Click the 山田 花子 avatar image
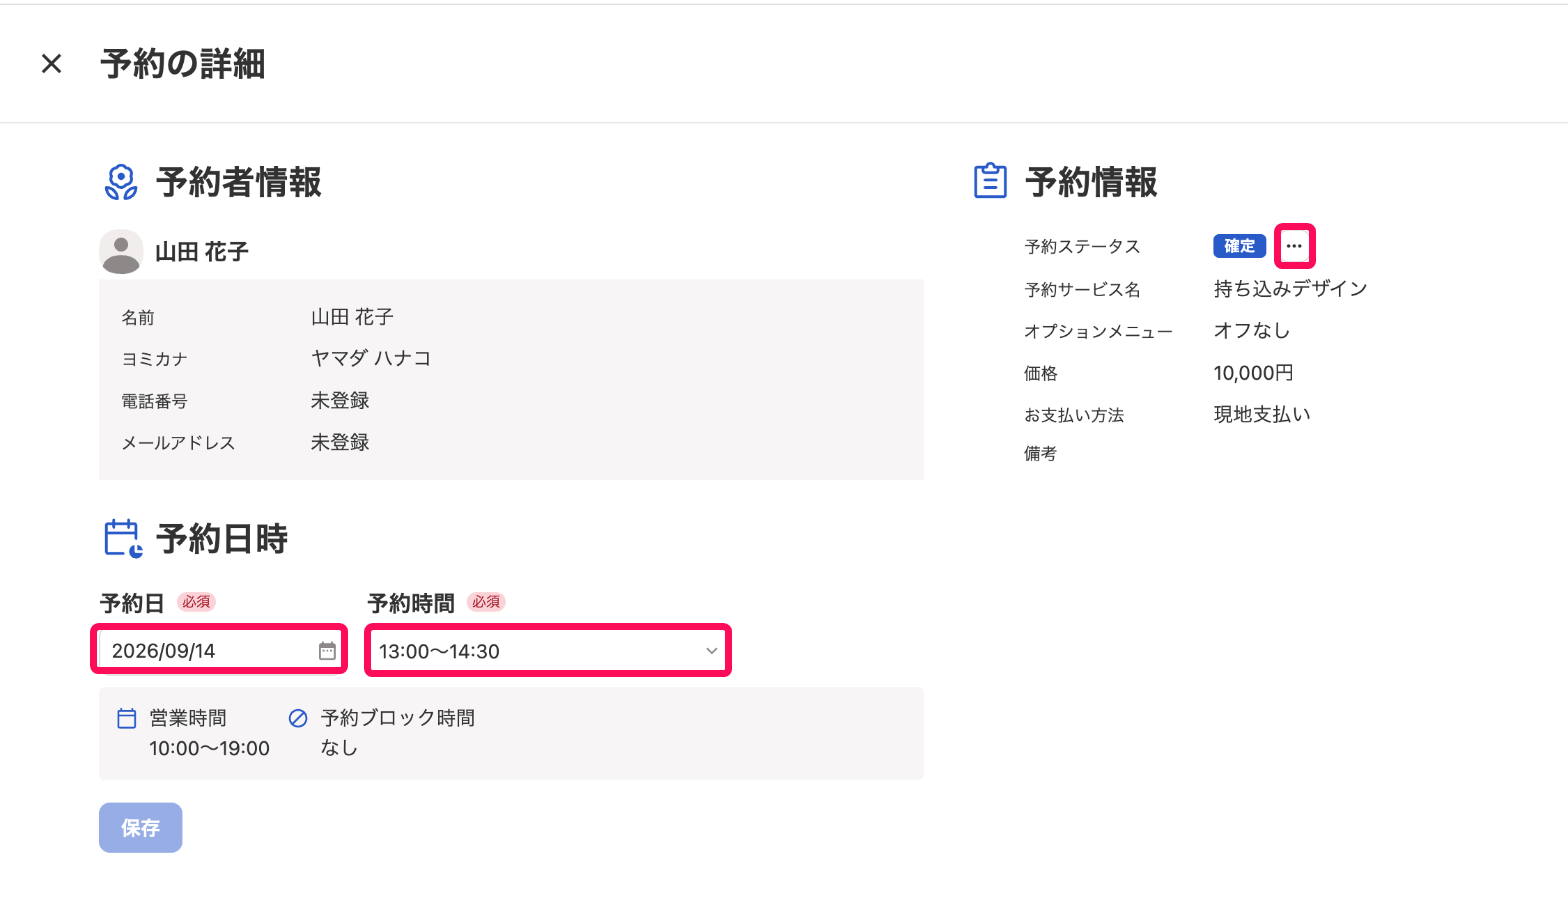 [x=121, y=251]
